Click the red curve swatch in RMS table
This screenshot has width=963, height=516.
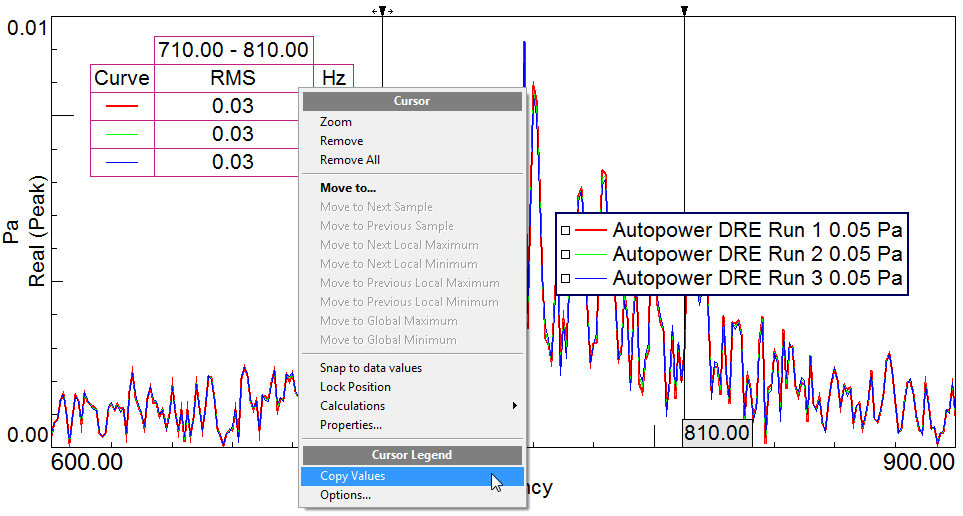[121, 105]
